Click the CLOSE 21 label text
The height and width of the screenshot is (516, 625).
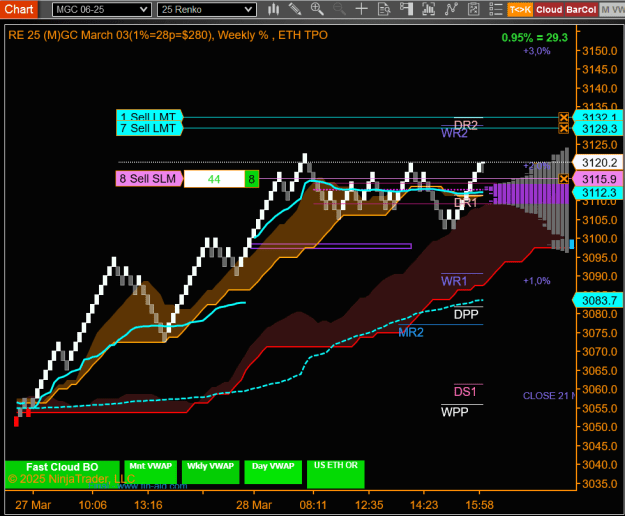[x=549, y=396]
